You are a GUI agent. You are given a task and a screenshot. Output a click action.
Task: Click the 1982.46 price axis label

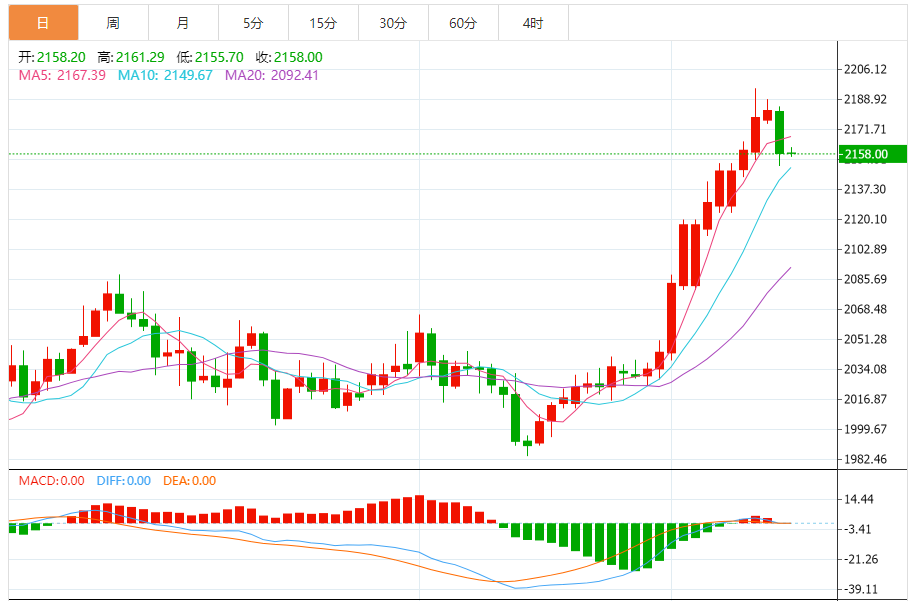(865, 459)
